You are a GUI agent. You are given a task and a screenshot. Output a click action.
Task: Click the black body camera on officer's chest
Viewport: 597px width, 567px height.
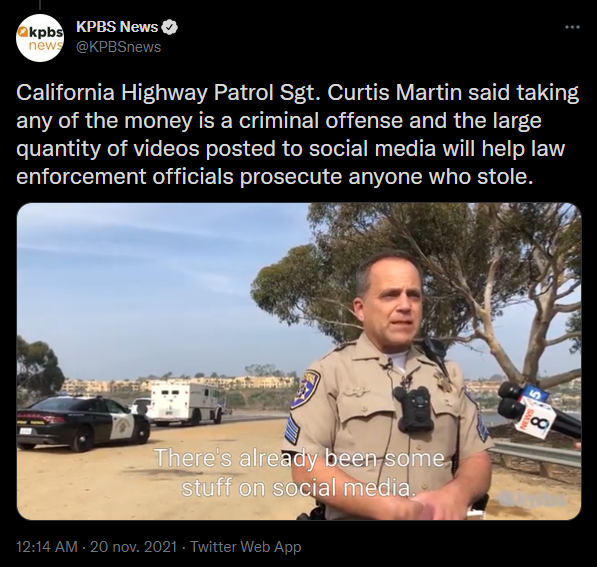click(x=413, y=408)
